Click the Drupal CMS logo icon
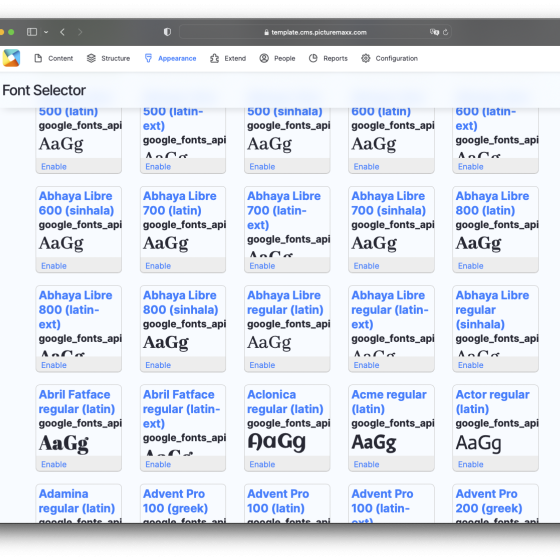The width and height of the screenshot is (560, 560). [x=11, y=58]
